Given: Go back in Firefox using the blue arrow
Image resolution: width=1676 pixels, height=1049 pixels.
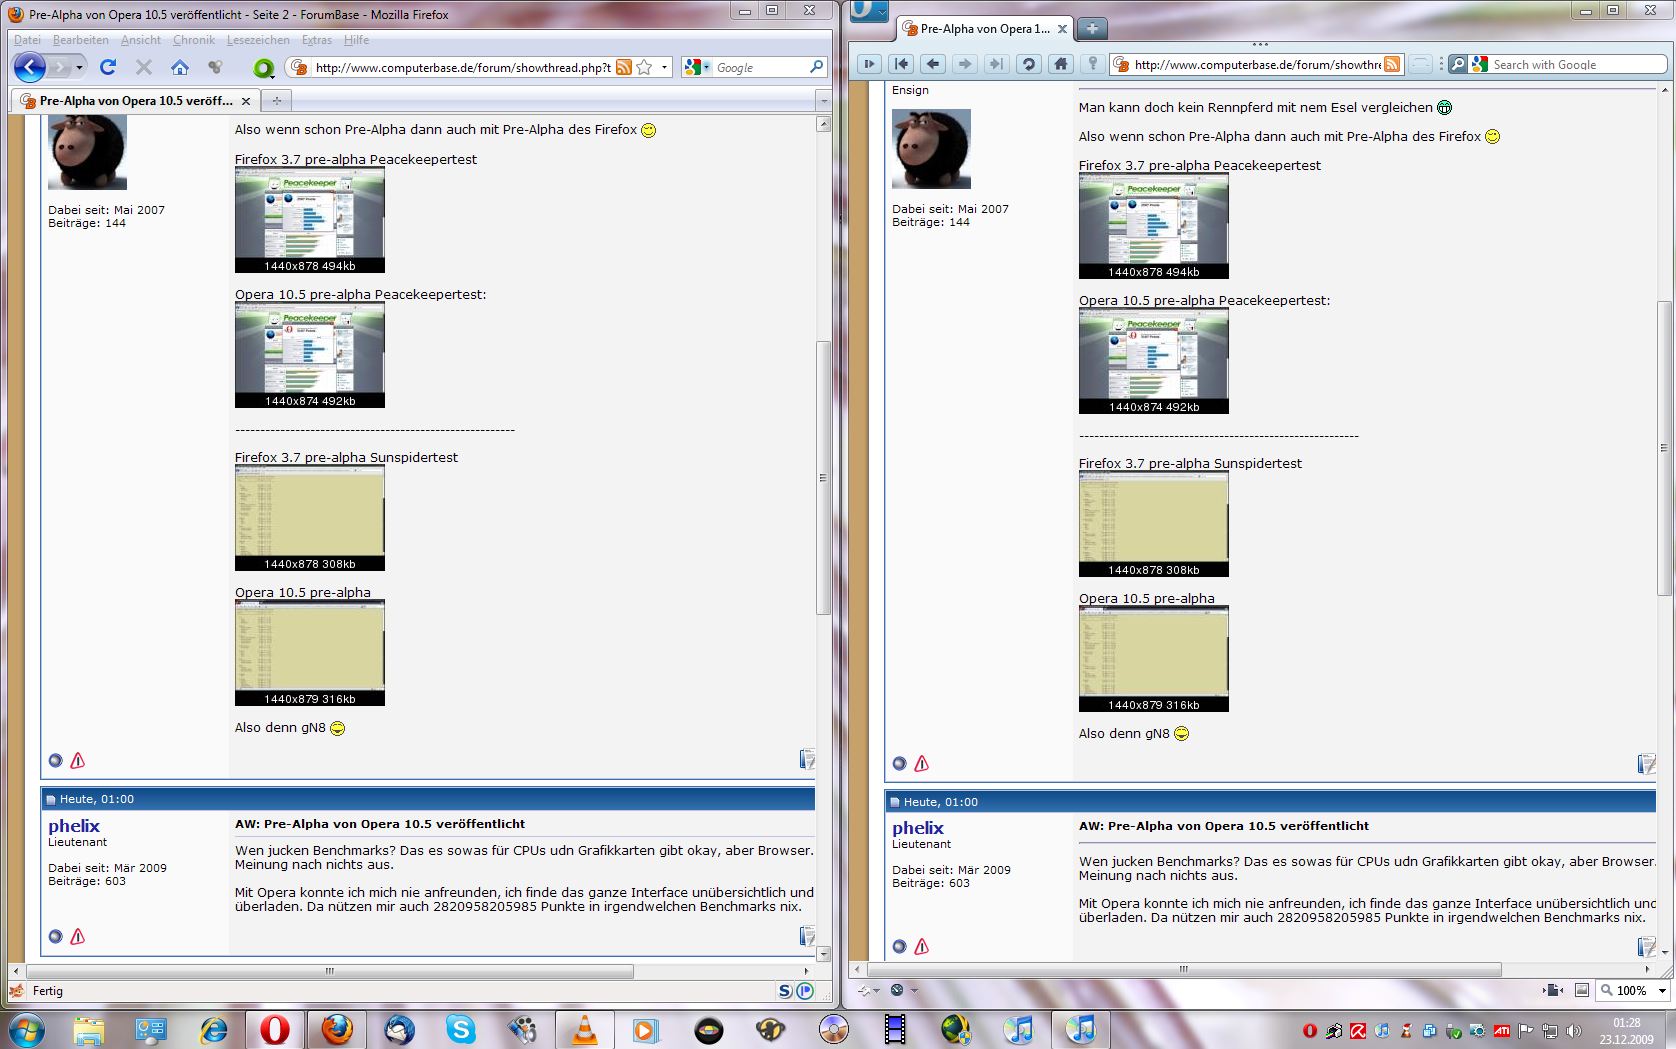Looking at the screenshot, I should coord(30,67).
